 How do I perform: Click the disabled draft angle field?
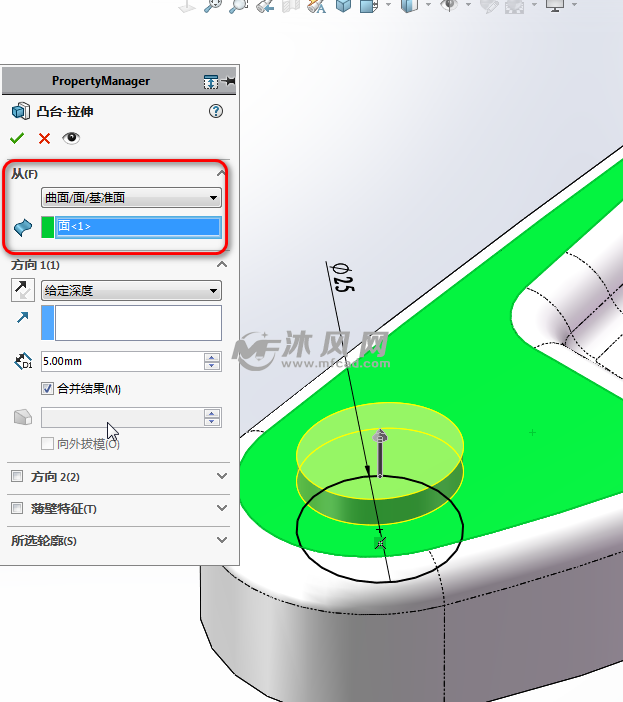pyautogui.click(x=122, y=417)
